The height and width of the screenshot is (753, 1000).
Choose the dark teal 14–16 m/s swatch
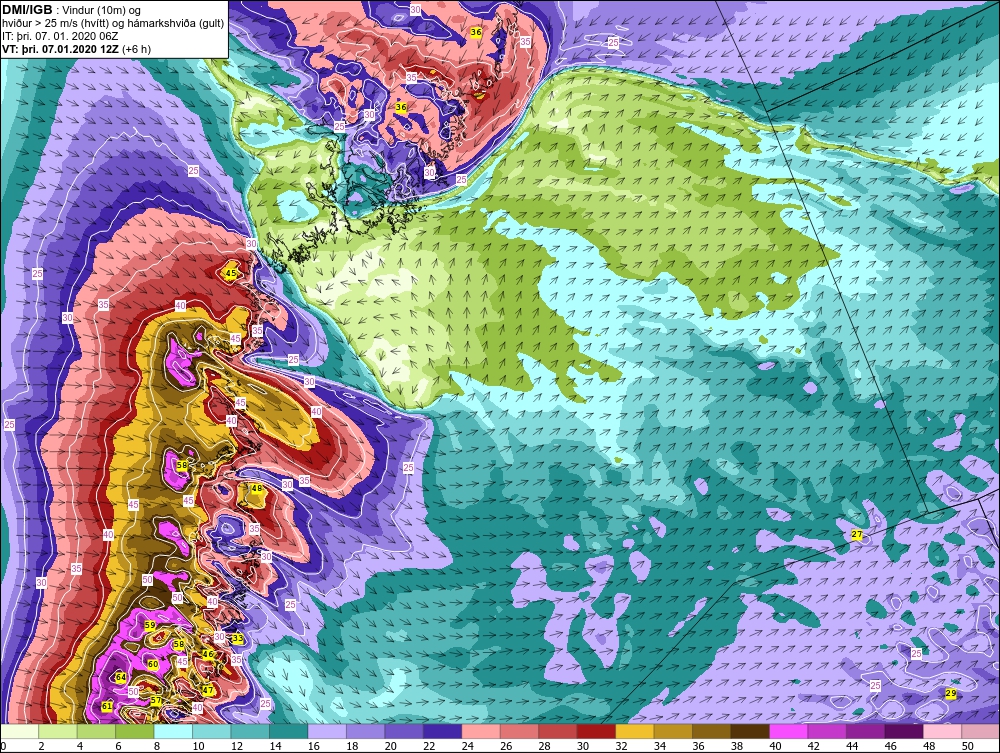point(288,731)
